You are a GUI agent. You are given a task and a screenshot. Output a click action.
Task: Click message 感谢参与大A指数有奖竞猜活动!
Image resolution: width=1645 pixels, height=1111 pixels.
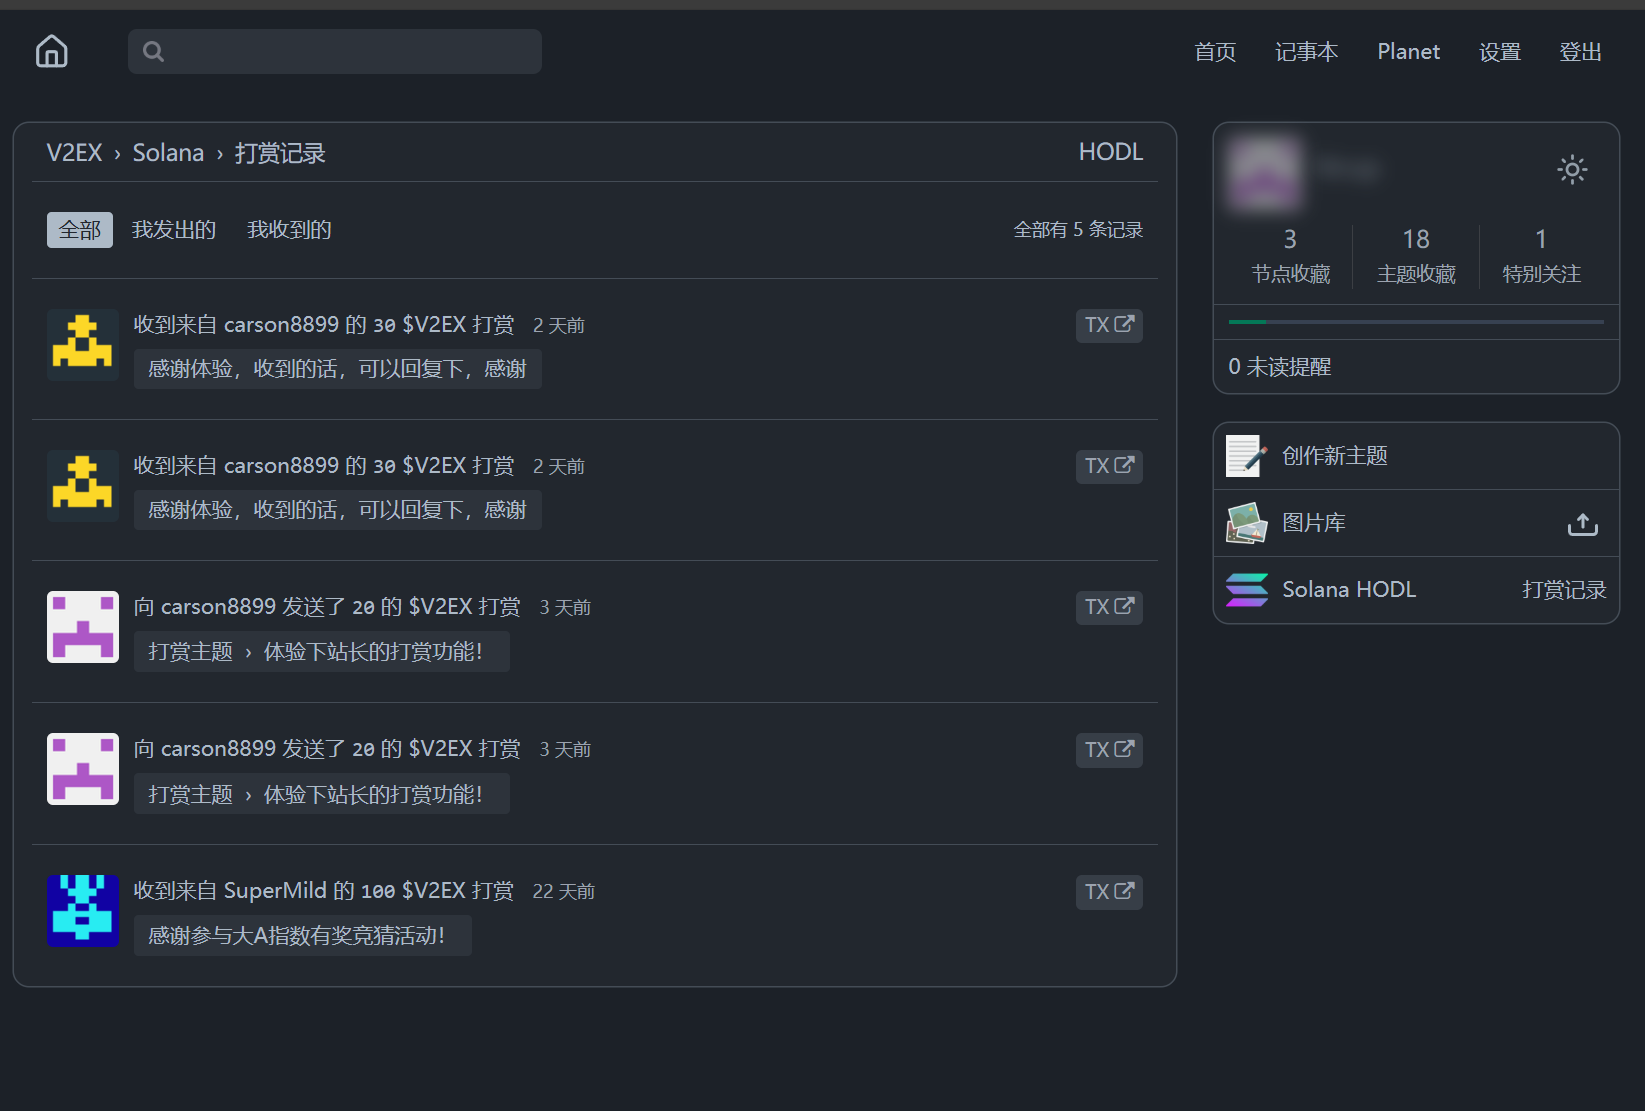click(x=303, y=936)
